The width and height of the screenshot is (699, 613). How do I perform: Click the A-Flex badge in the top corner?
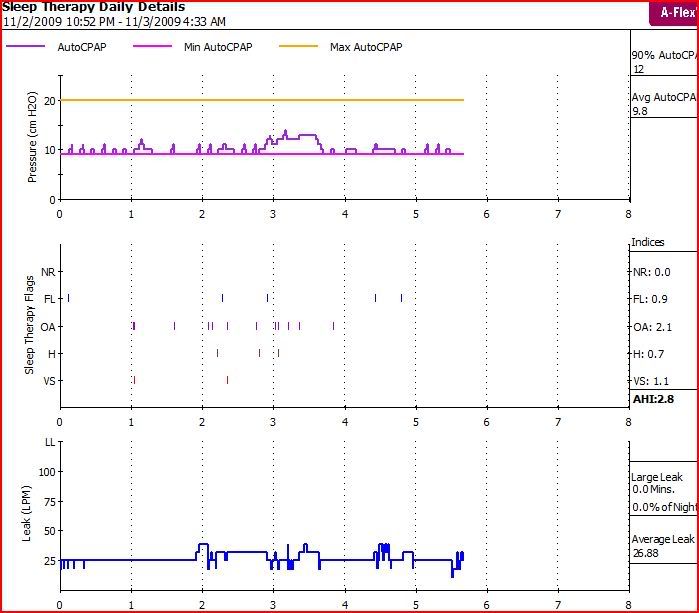coord(673,13)
